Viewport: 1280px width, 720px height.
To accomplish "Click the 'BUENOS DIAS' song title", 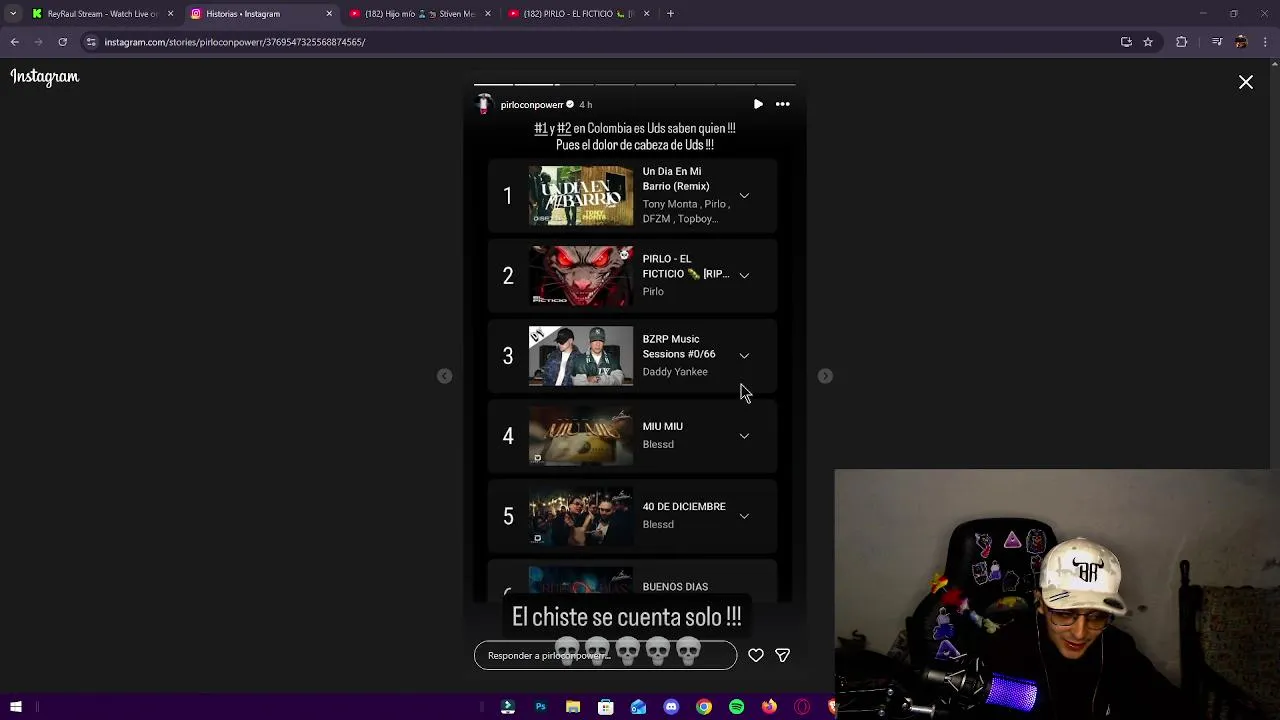I will (675, 587).
